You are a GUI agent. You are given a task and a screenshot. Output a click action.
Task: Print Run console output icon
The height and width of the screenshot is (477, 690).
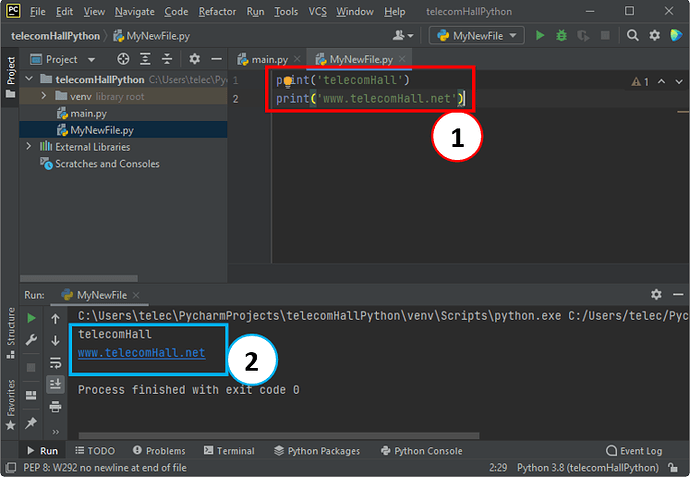click(x=55, y=406)
